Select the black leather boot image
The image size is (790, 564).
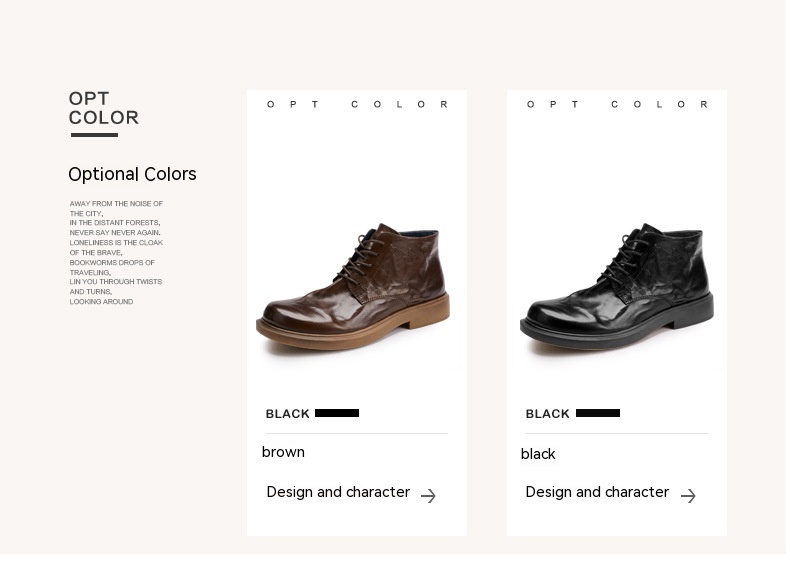pyautogui.click(x=616, y=290)
